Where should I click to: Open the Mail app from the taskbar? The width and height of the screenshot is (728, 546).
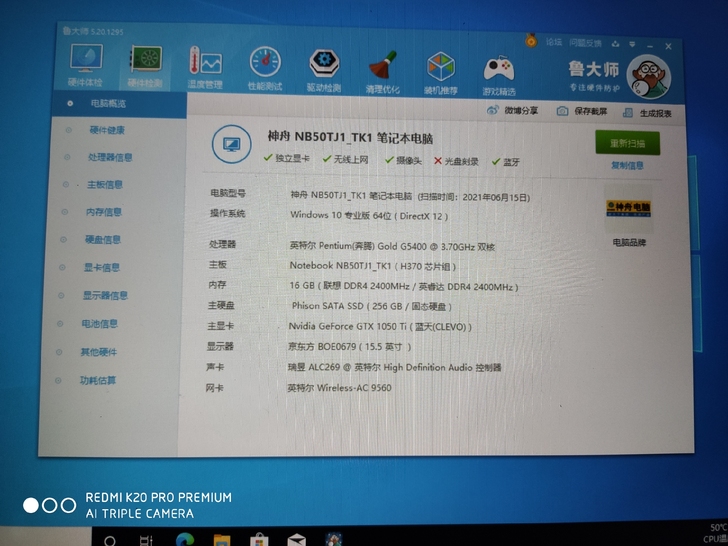[x=296, y=540]
